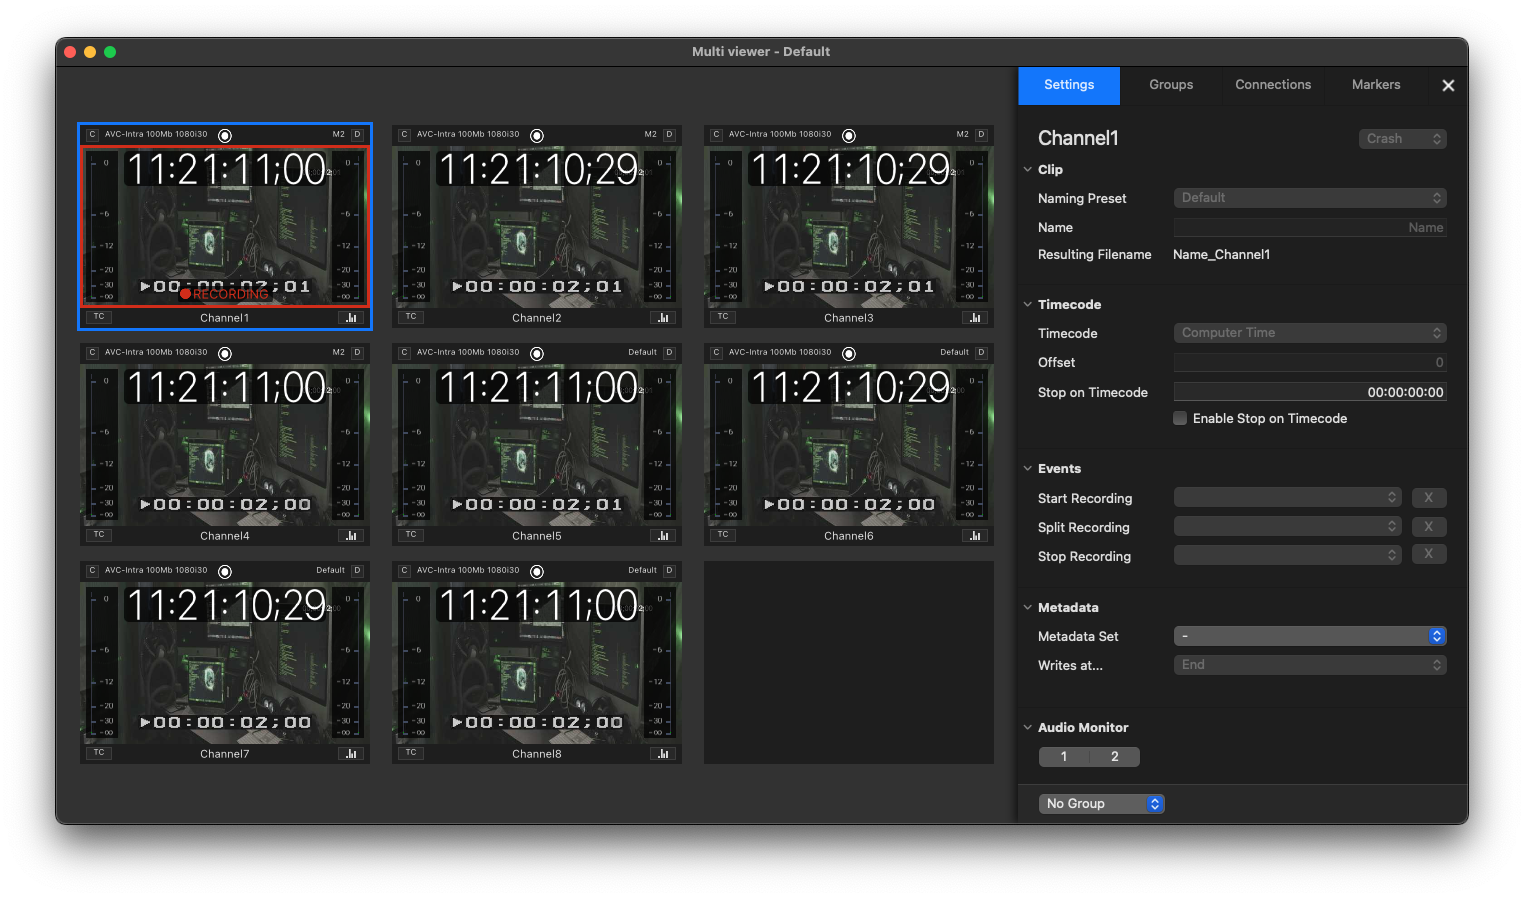
Task: Open the audio meter icon on Channel5
Action: click(x=663, y=536)
